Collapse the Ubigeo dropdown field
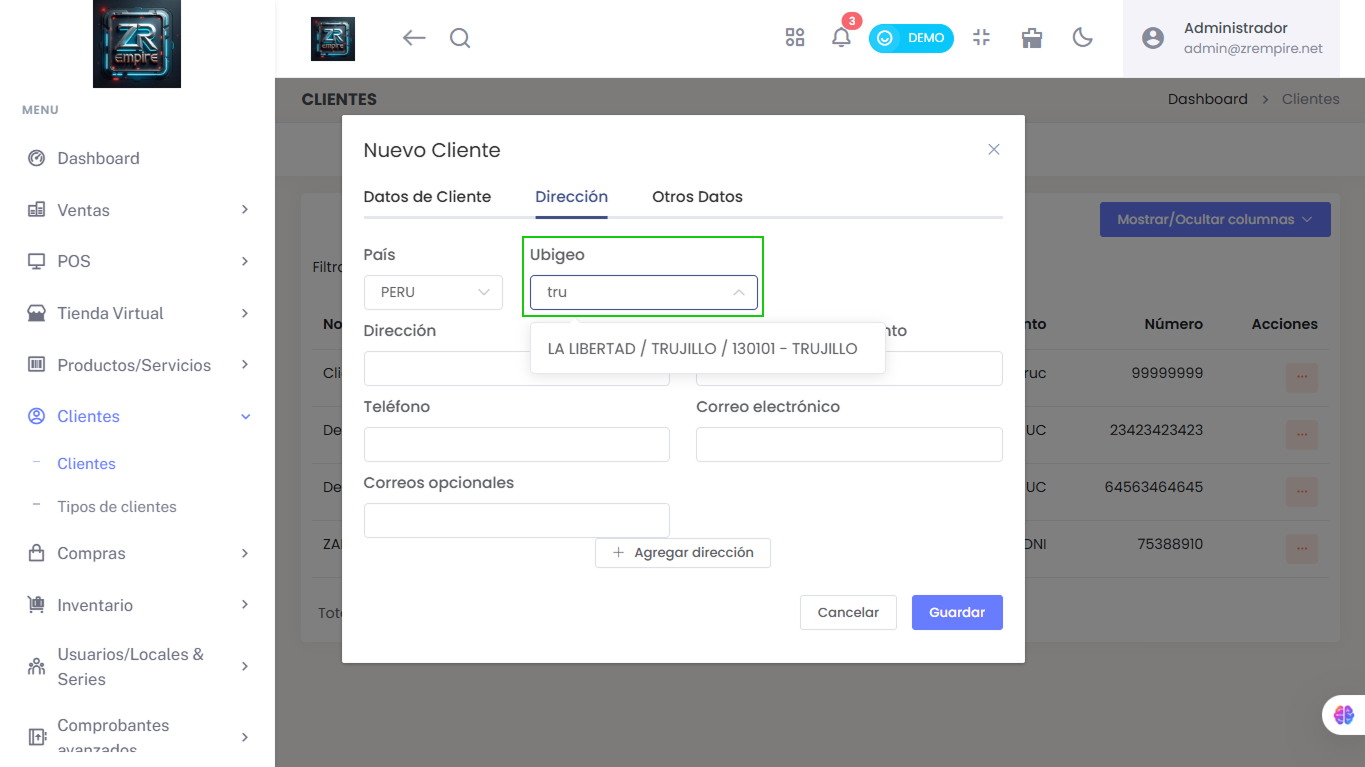Image resolution: width=1365 pixels, height=767 pixels. [x=644, y=292]
